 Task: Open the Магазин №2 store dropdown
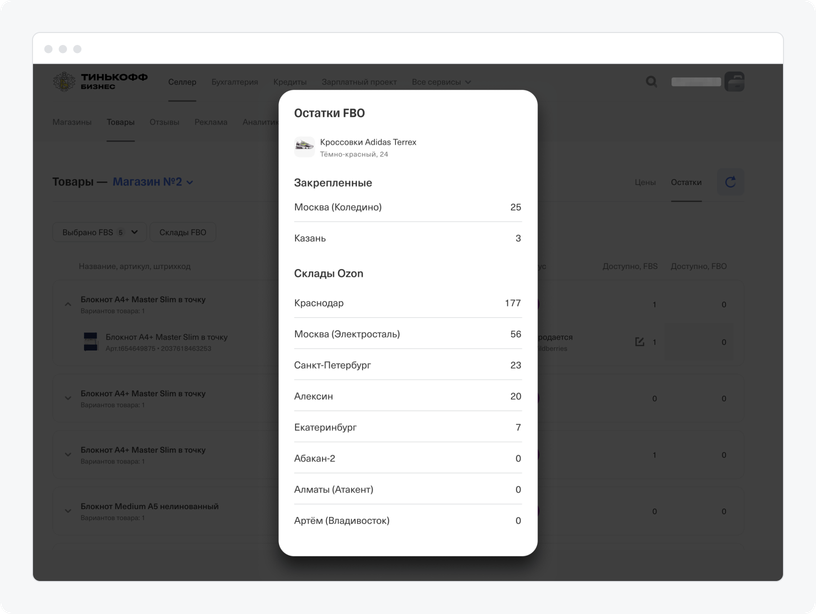pos(153,182)
